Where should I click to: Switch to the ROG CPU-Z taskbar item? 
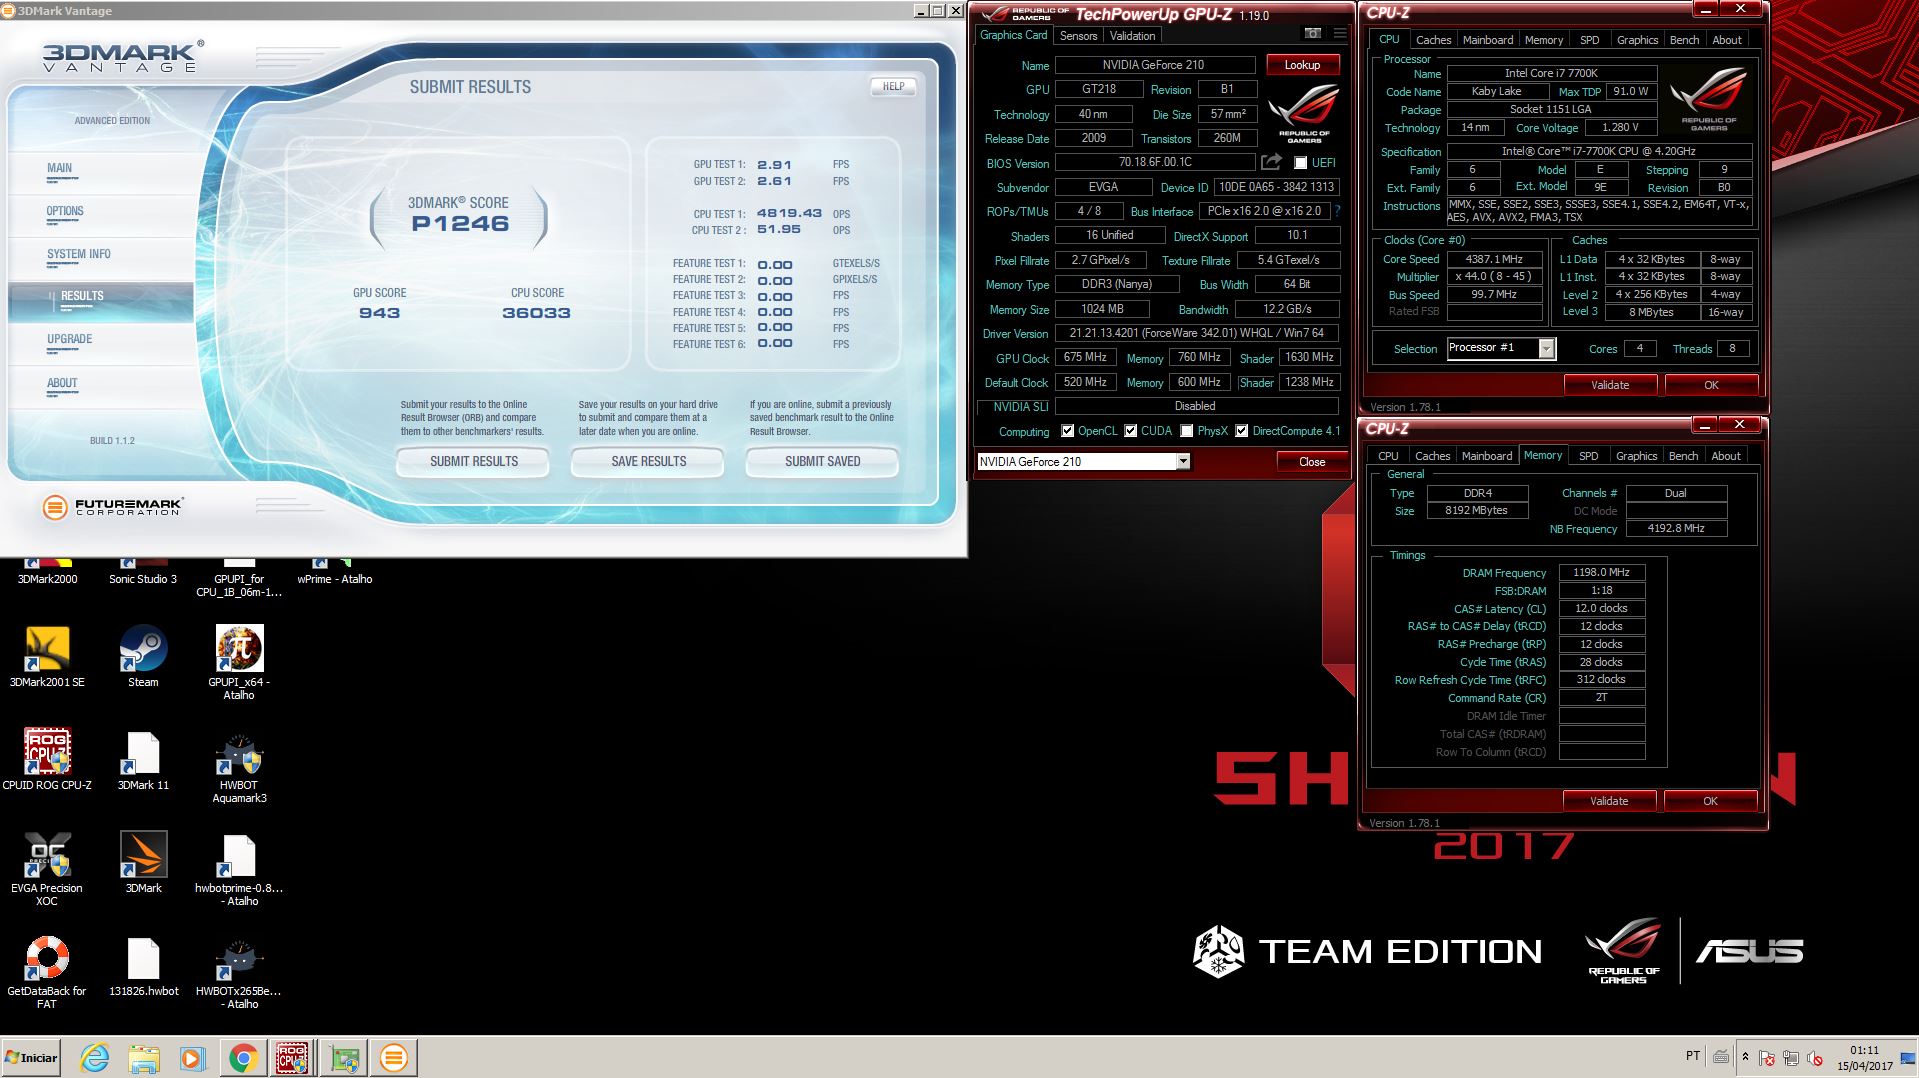pos(293,1058)
